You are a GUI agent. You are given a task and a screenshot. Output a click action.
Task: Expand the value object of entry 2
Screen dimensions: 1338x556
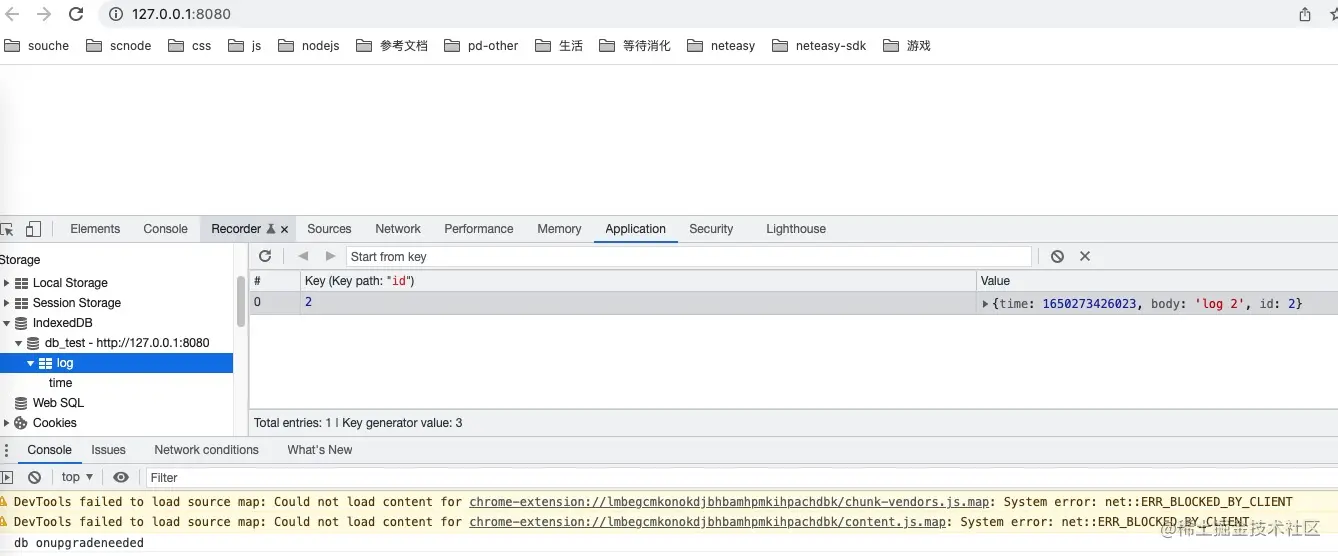pyautogui.click(x=985, y=303)
